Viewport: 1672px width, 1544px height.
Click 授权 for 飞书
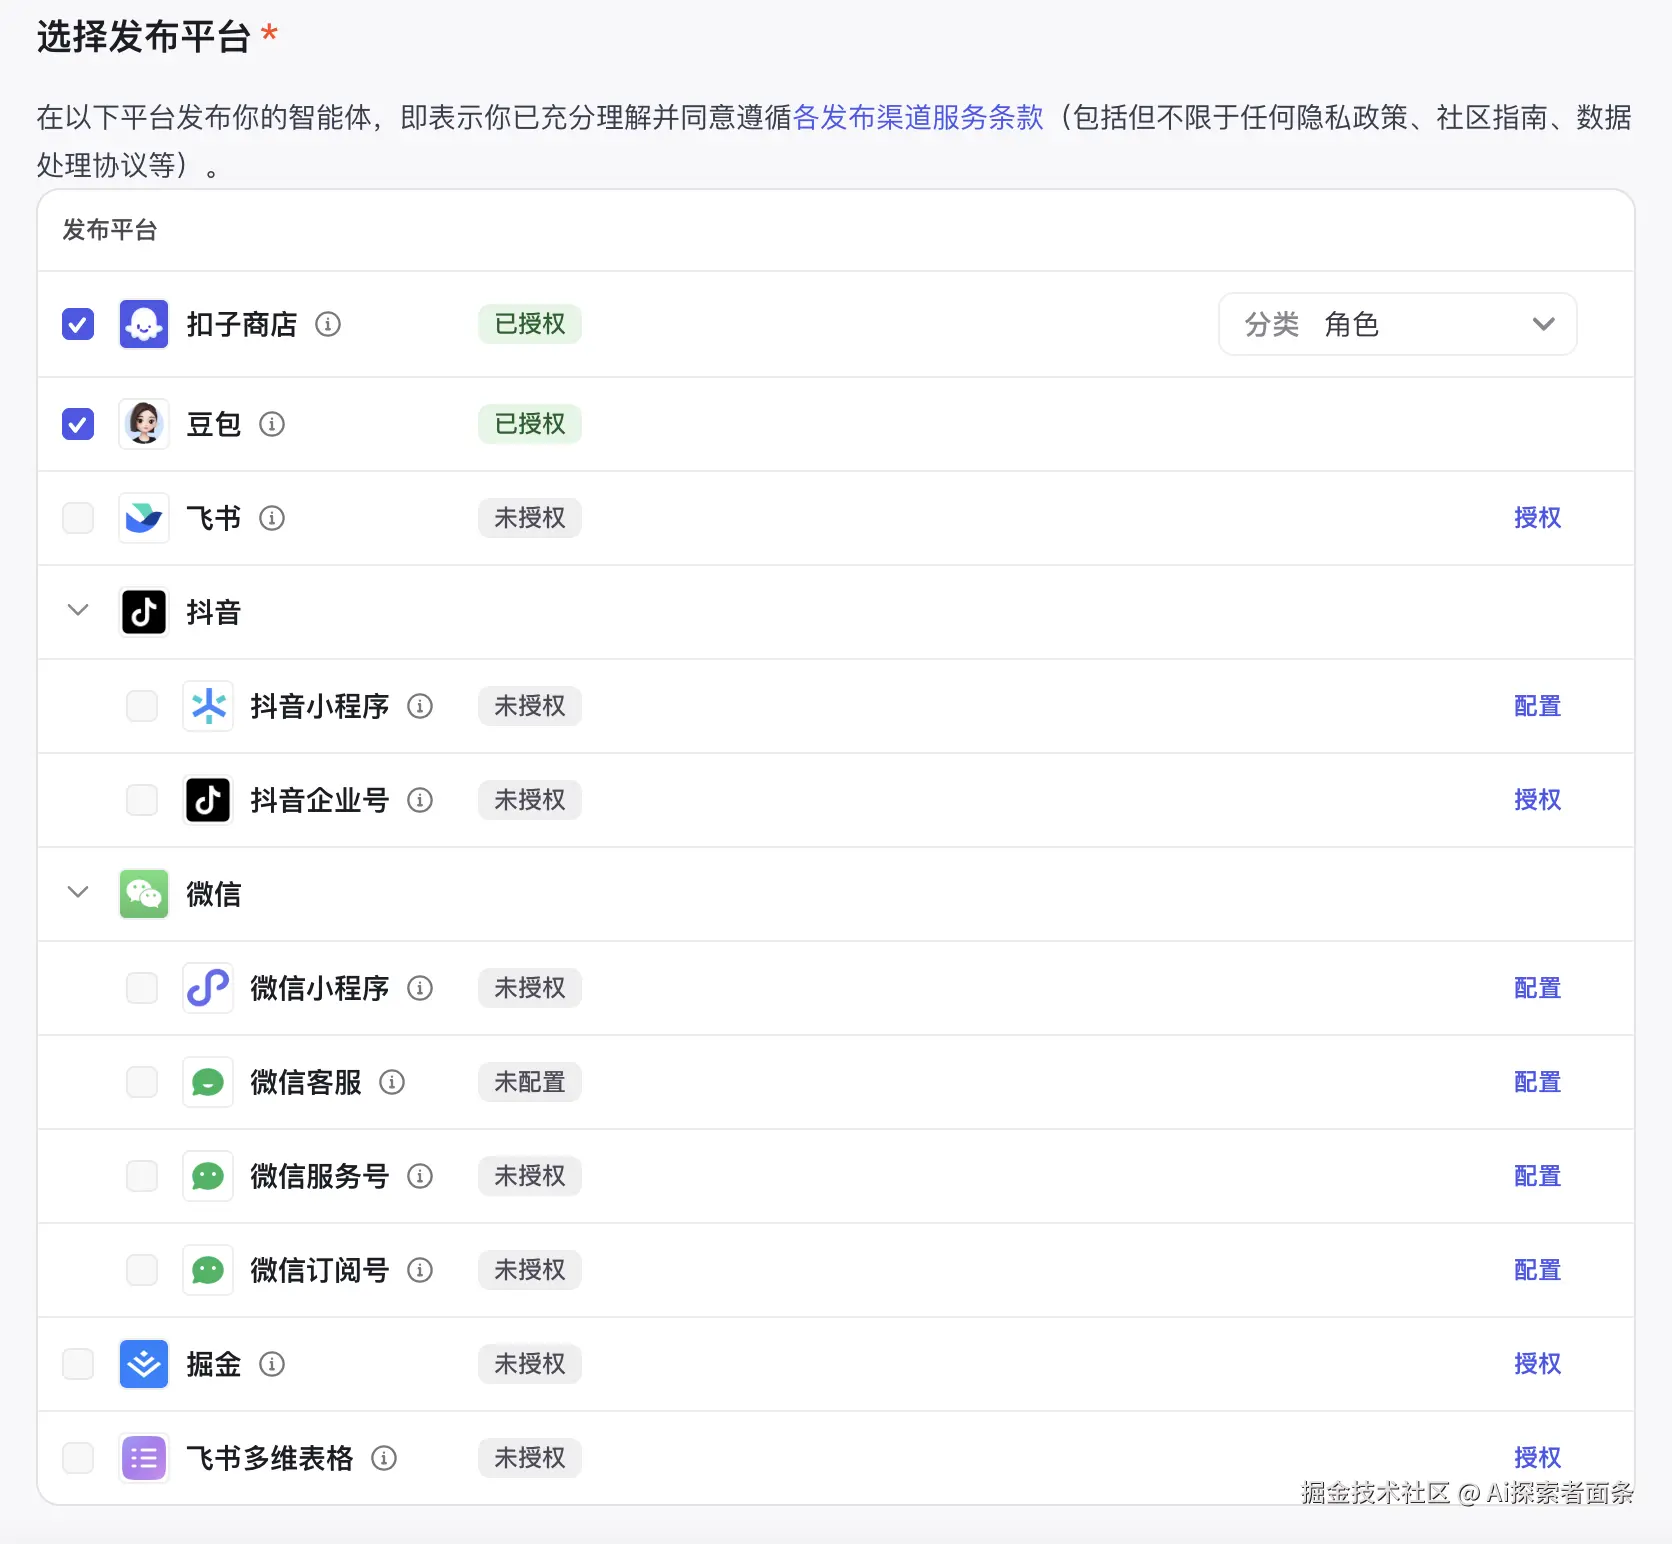pyautogui.click(x=1537, y=518)
